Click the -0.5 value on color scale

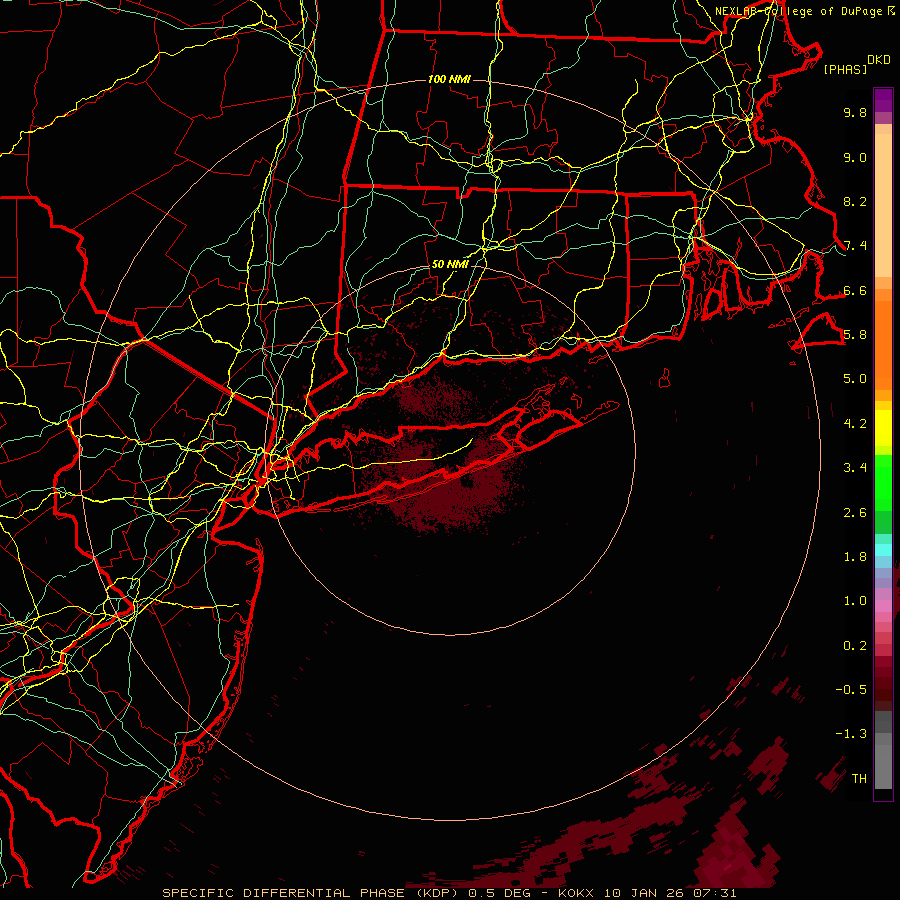coord(851,690)
